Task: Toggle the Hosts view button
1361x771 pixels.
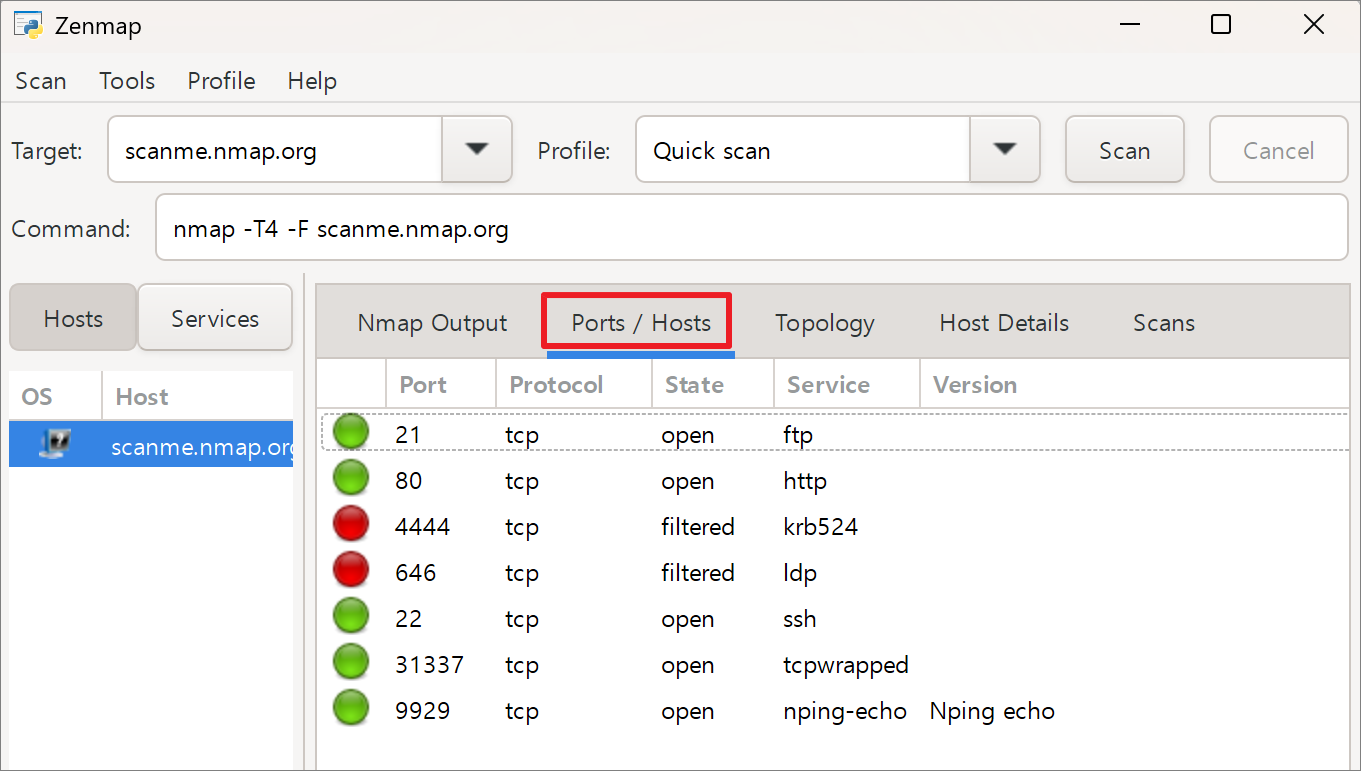Action: tap(73, 318)
